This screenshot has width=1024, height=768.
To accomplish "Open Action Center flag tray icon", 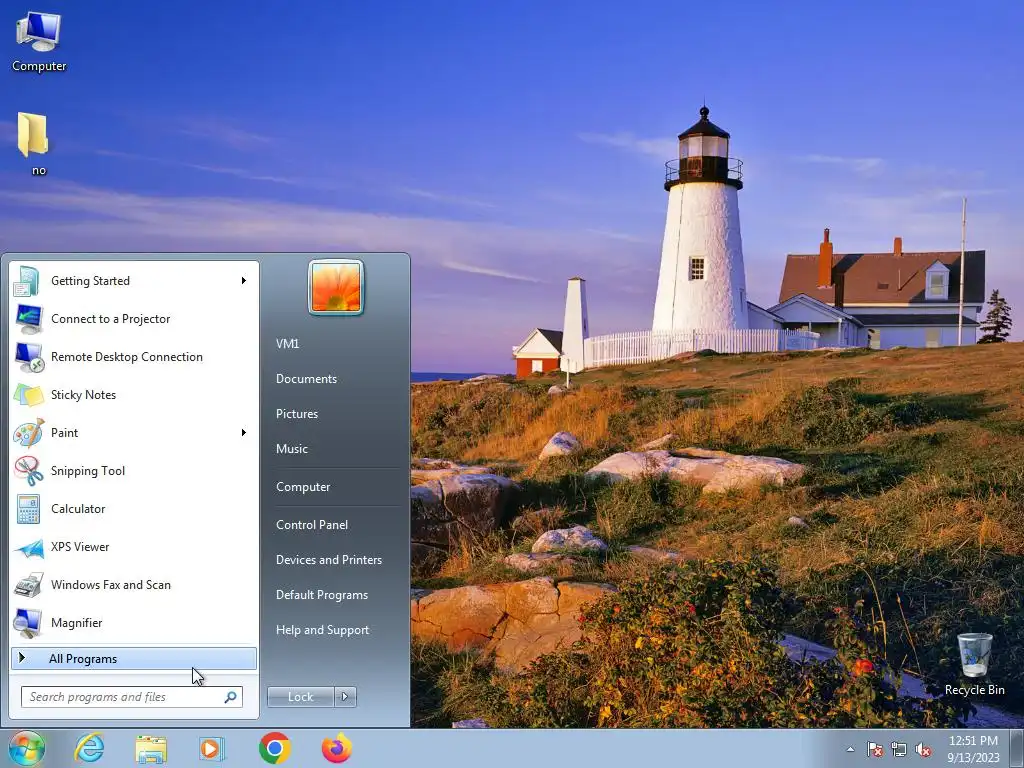I will (x=875, y=749).
